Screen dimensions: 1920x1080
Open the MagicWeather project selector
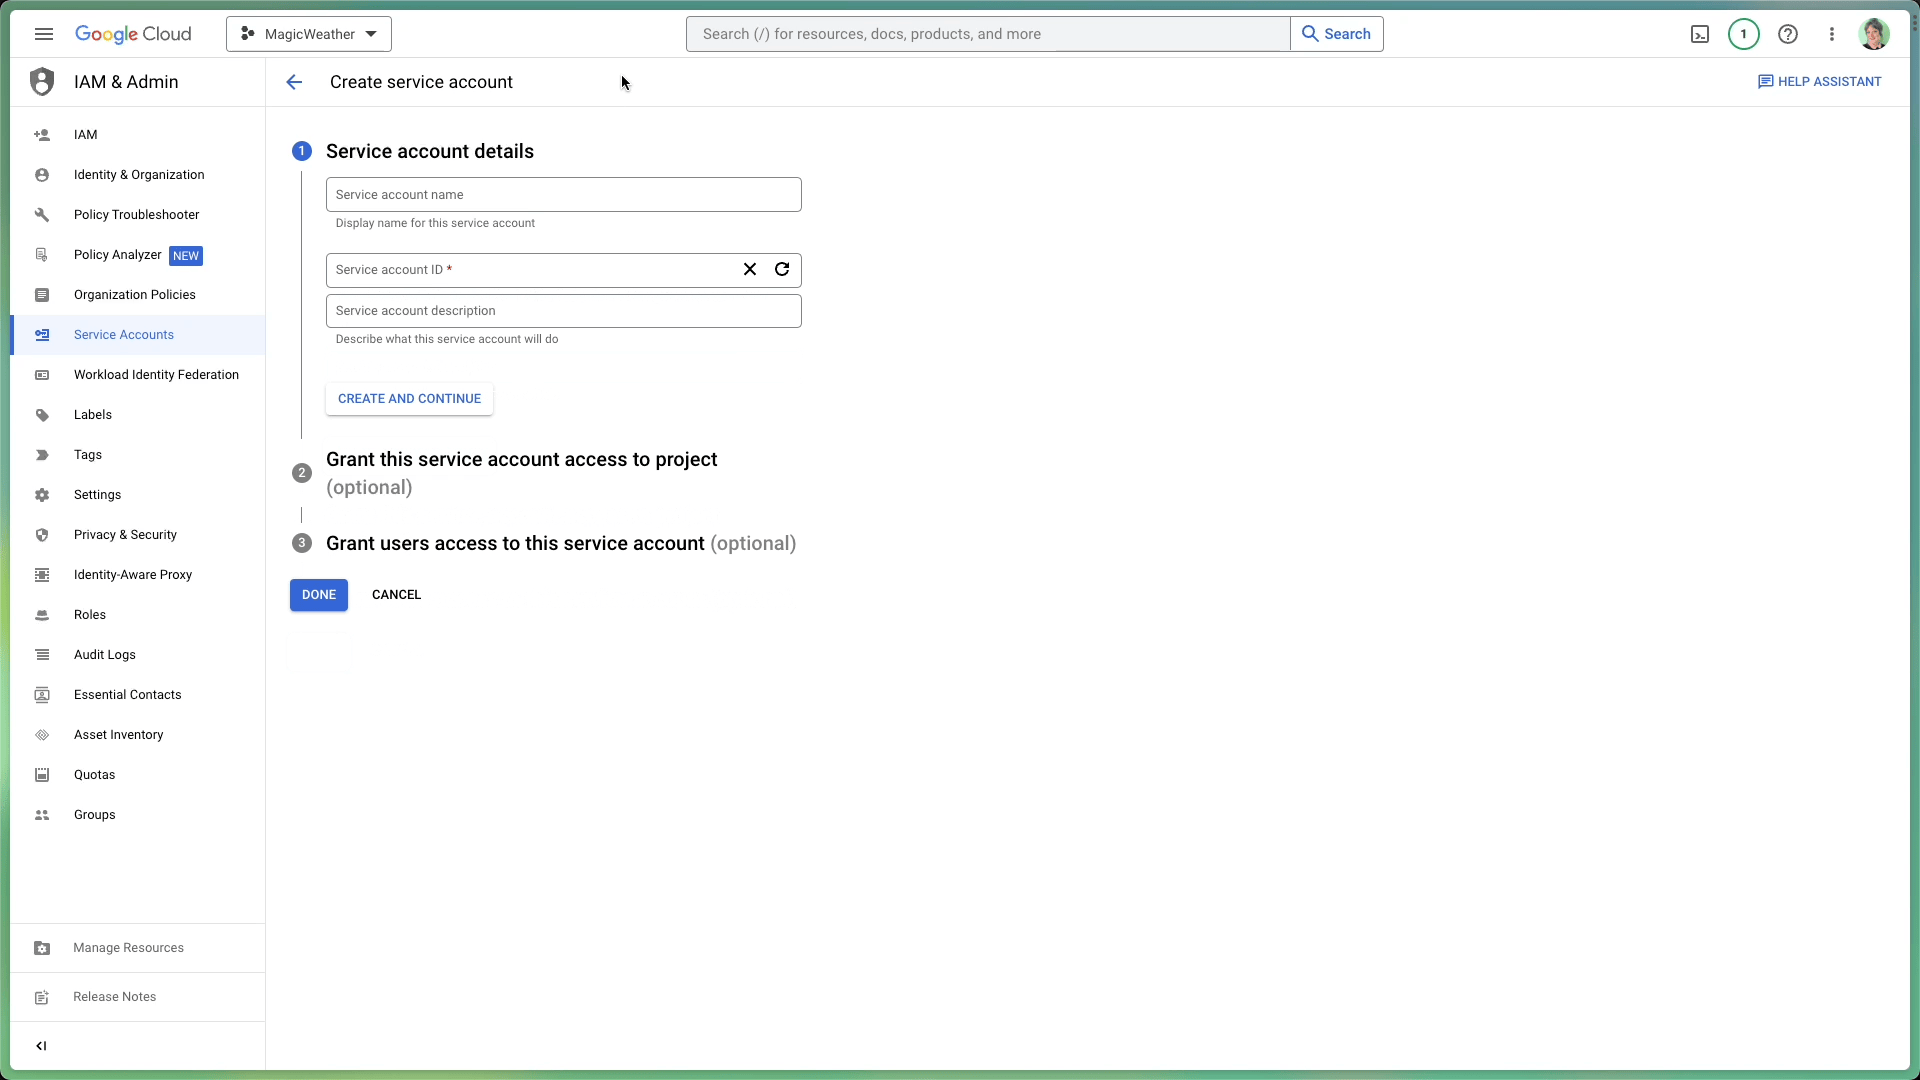point(308,33)
